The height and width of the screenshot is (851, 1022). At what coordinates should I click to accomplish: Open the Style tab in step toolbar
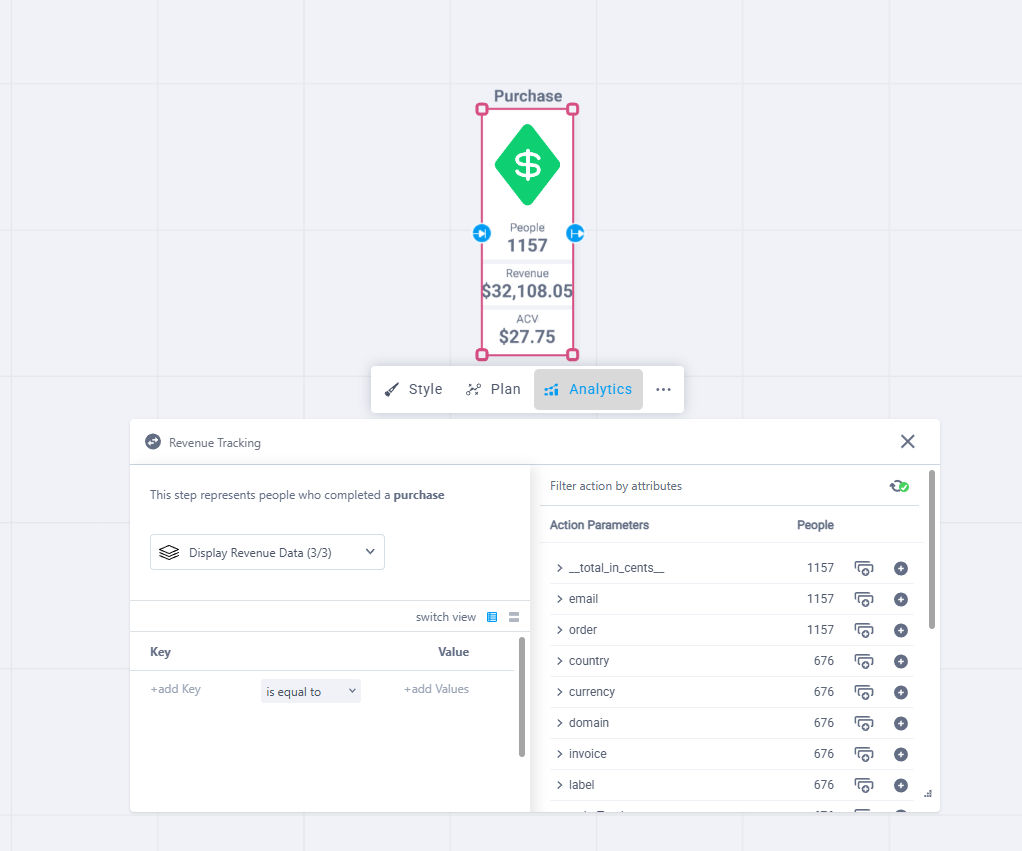click(x=413, y=389)
